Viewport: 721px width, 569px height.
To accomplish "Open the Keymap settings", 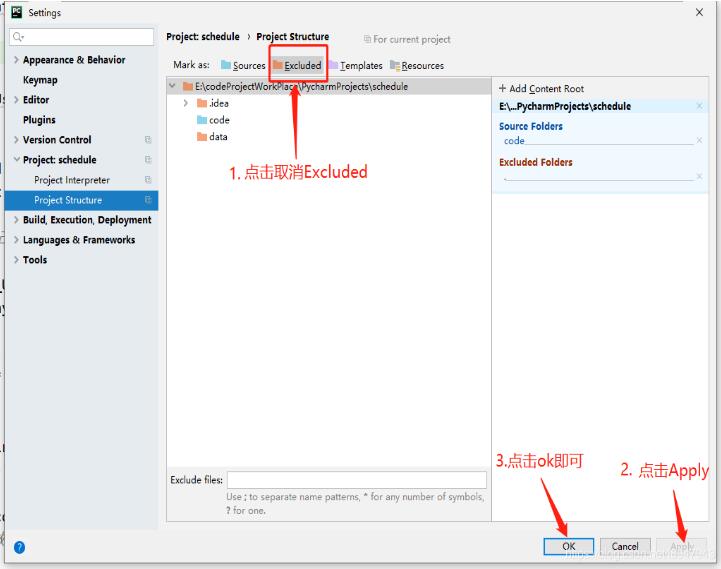I will (40, 80).
